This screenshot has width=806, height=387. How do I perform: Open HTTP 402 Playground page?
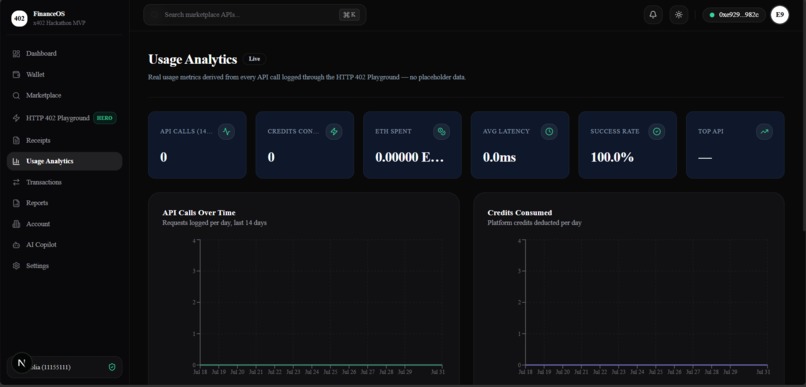tap(64, 118)
